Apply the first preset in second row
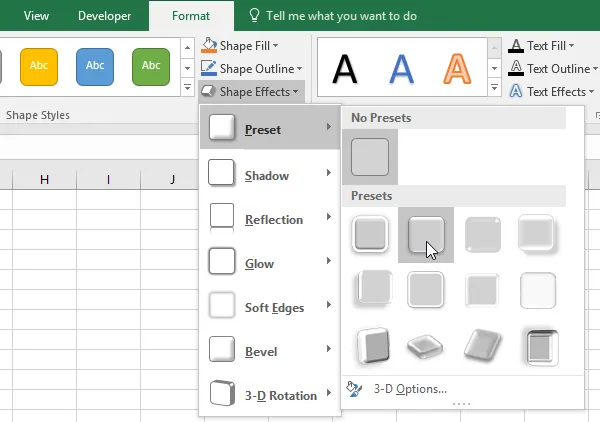Screen dimensions: 600x422 click(x=373, y=289)
